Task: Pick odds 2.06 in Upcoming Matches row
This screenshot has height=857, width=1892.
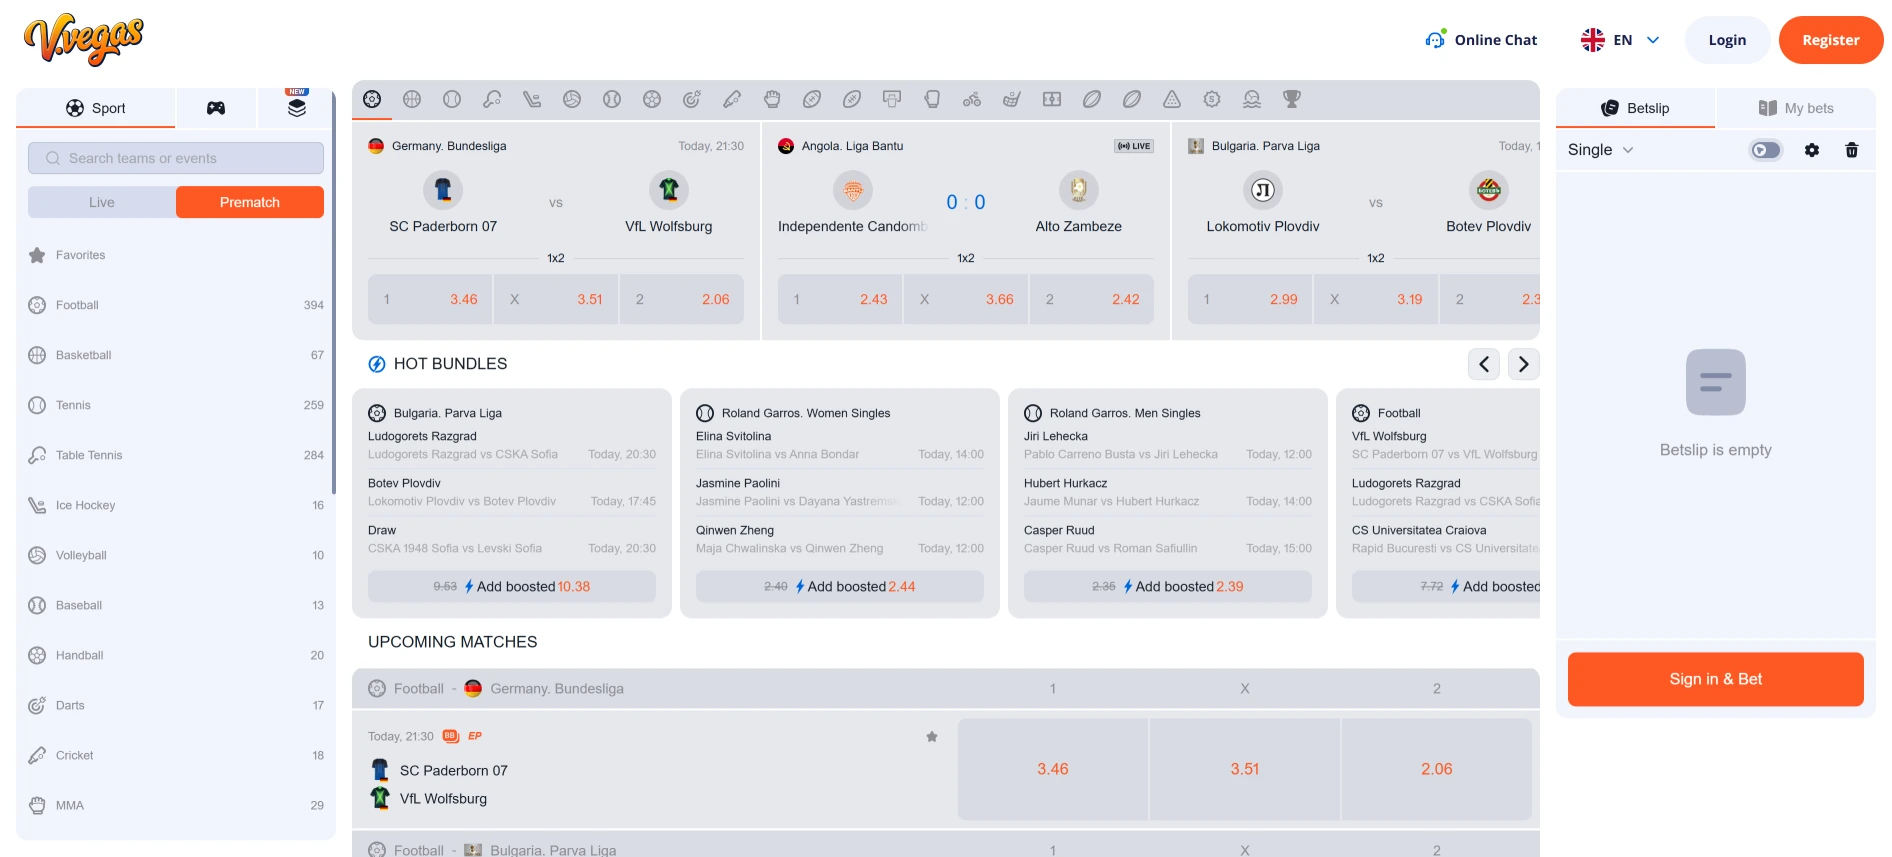Action: point(1437,769)
